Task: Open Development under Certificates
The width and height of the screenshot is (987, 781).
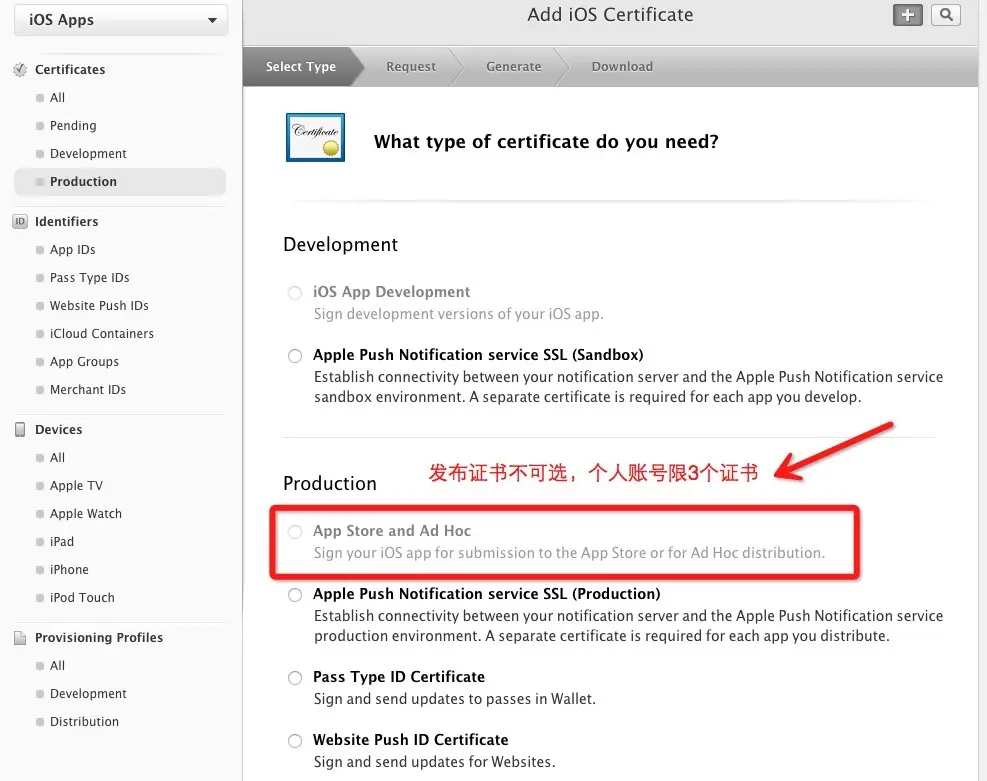Action: pyautogui.click(x=88, y=154)
